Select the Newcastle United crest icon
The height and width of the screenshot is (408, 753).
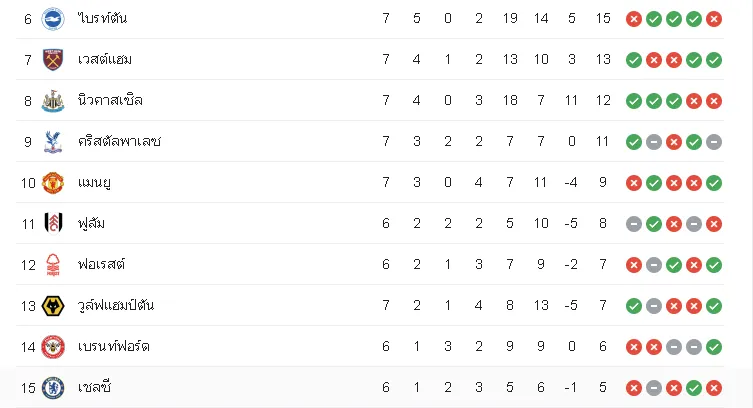[x=53, y=101]
